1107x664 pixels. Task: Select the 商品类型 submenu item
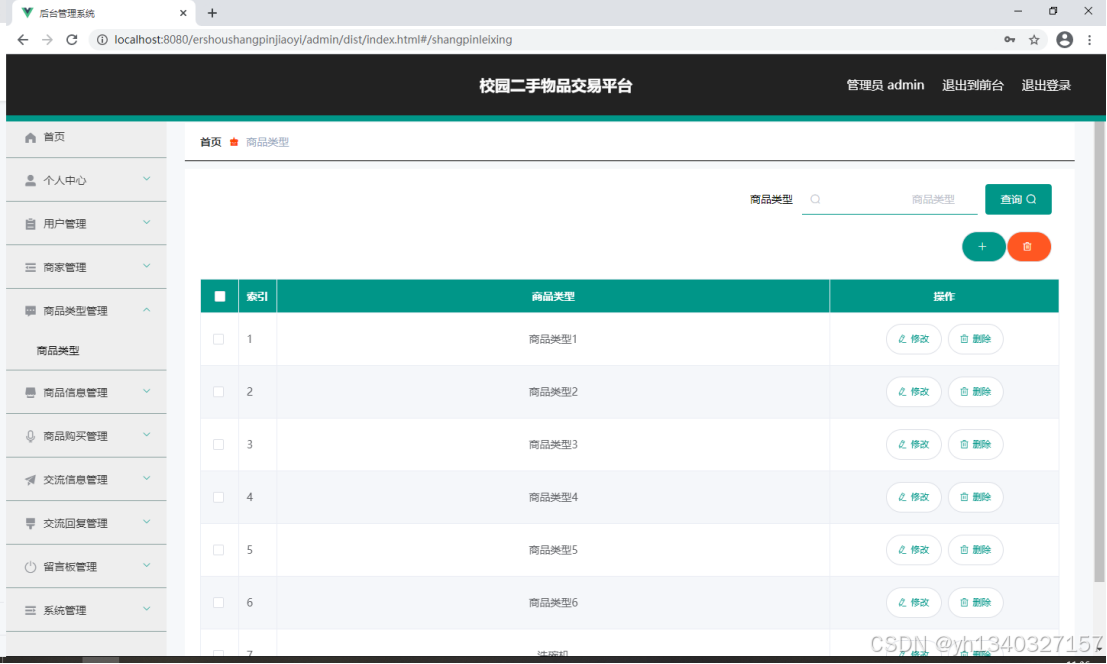86,351
